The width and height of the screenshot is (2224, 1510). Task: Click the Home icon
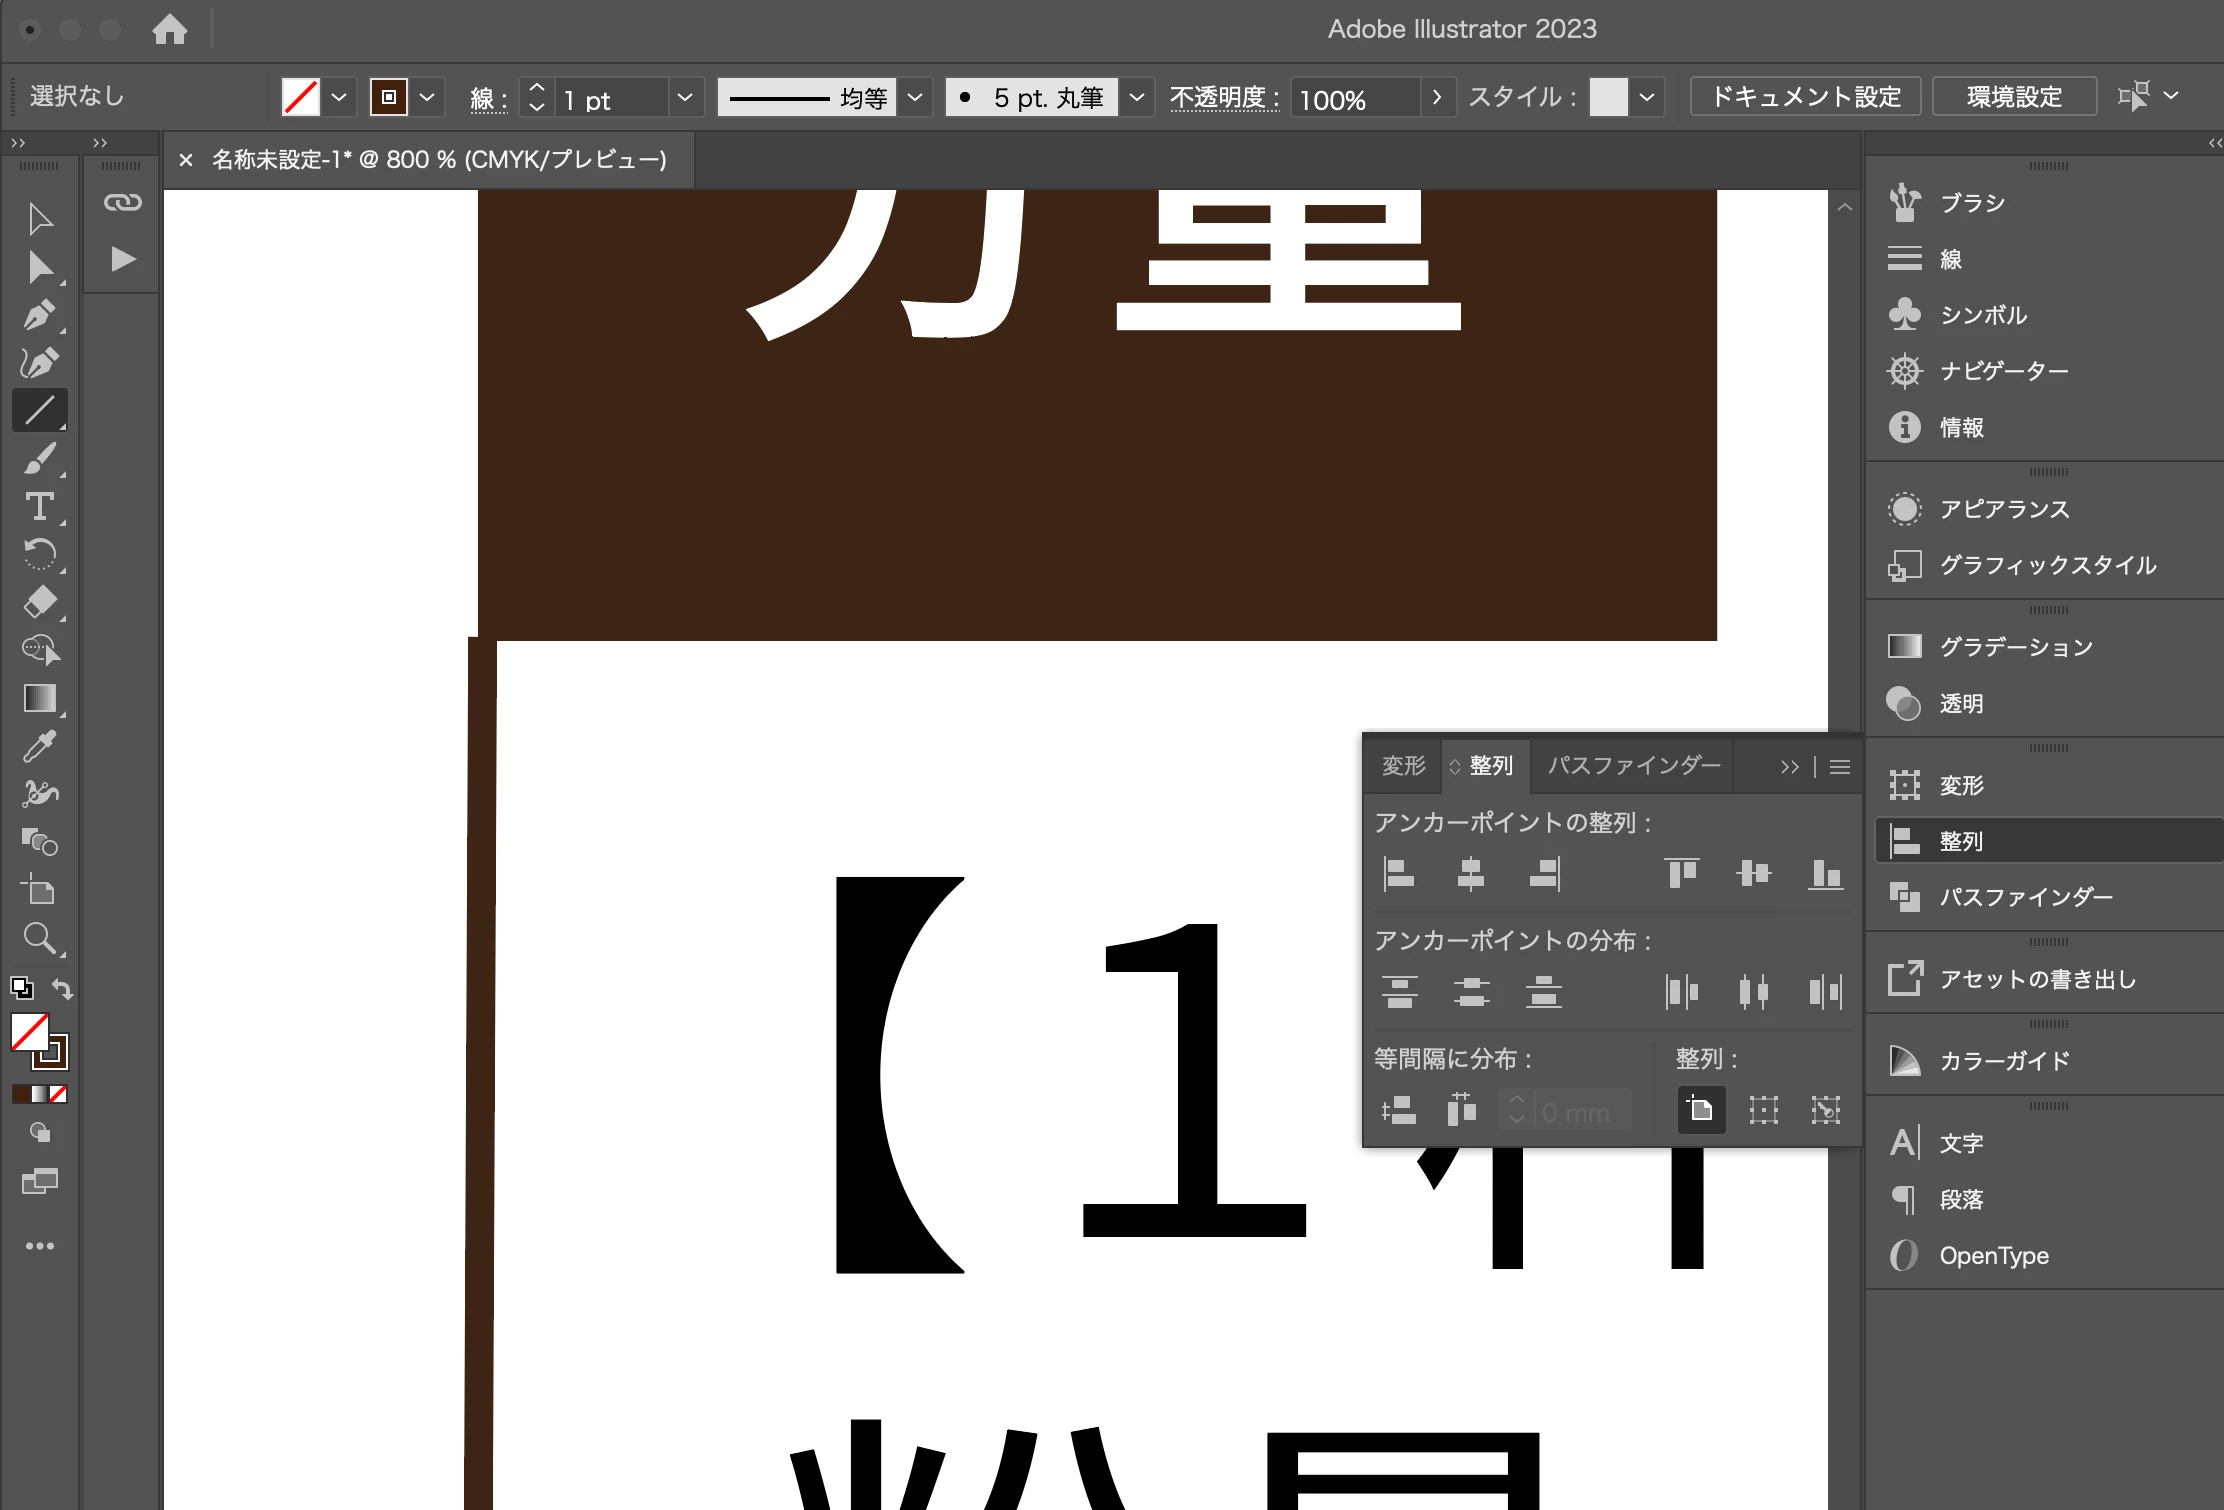[169, 29]
